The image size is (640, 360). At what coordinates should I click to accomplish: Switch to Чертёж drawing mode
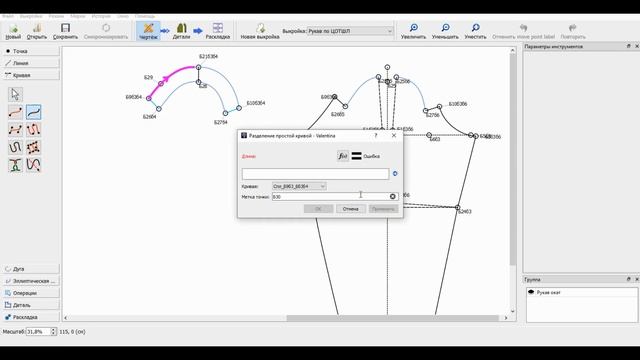pos(148,31)
